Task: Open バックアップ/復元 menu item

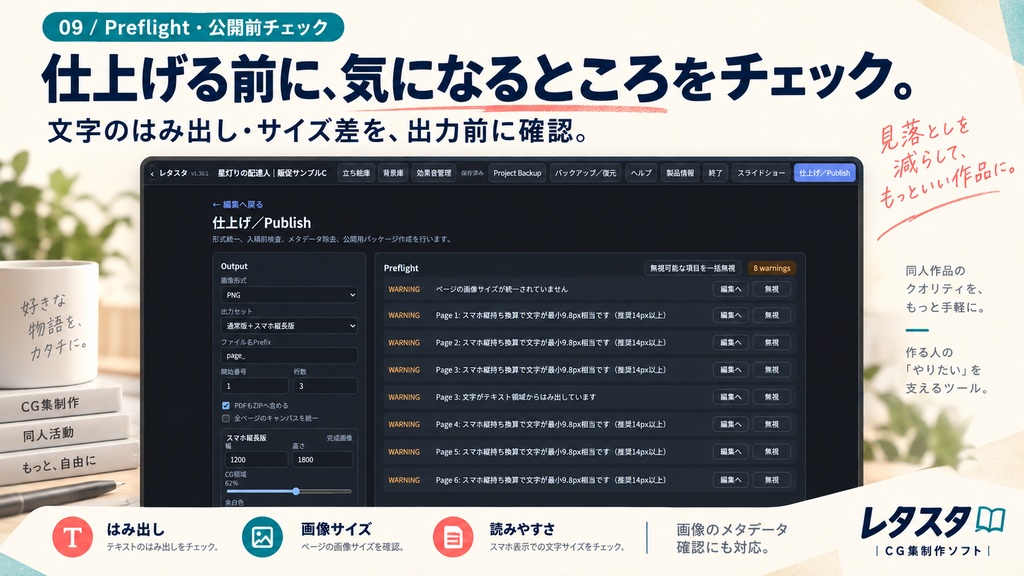Action: coord(585,173)
